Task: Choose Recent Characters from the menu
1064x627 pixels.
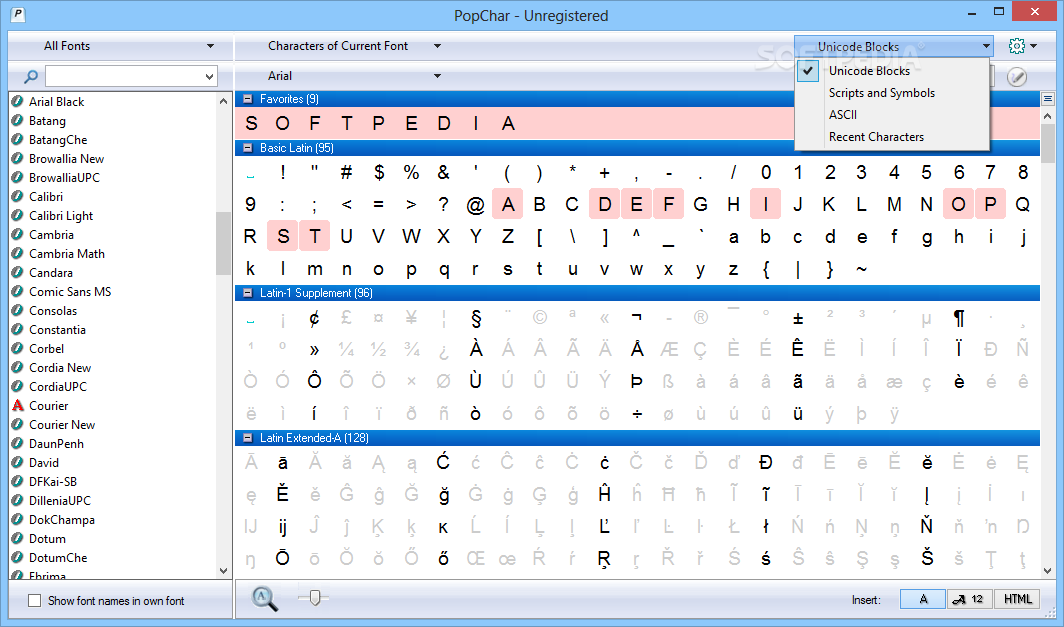Action: pos(876,136)
